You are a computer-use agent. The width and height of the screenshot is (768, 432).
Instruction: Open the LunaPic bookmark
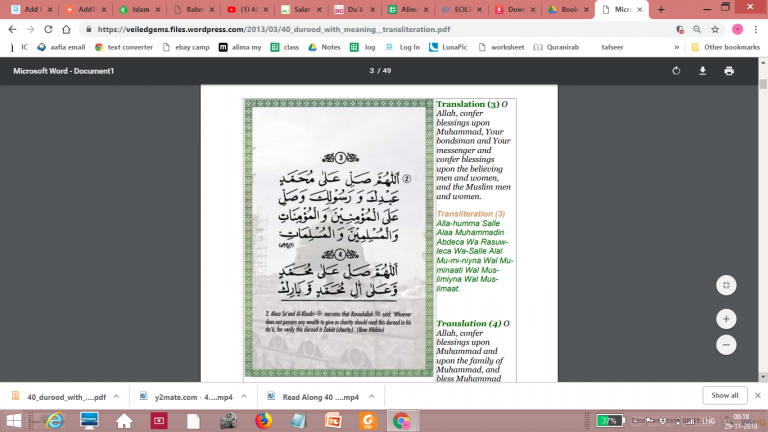(x=448, y=47)
